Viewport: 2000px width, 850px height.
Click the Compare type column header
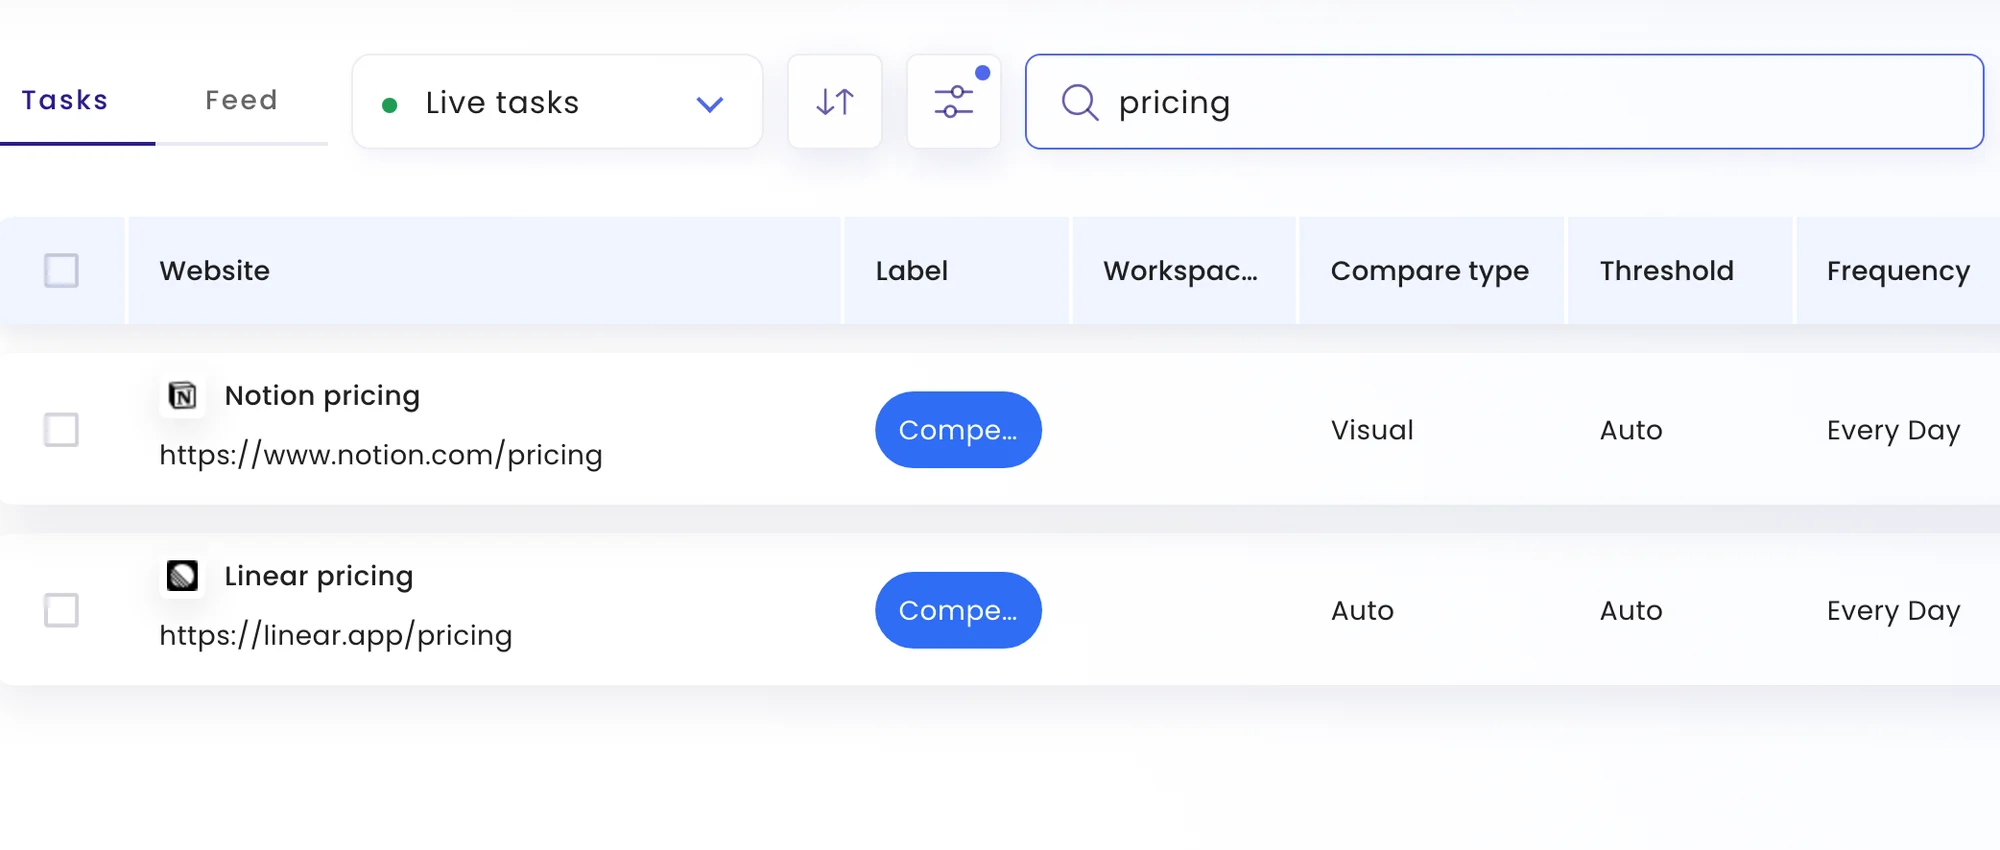click(x=1430, y=271)
